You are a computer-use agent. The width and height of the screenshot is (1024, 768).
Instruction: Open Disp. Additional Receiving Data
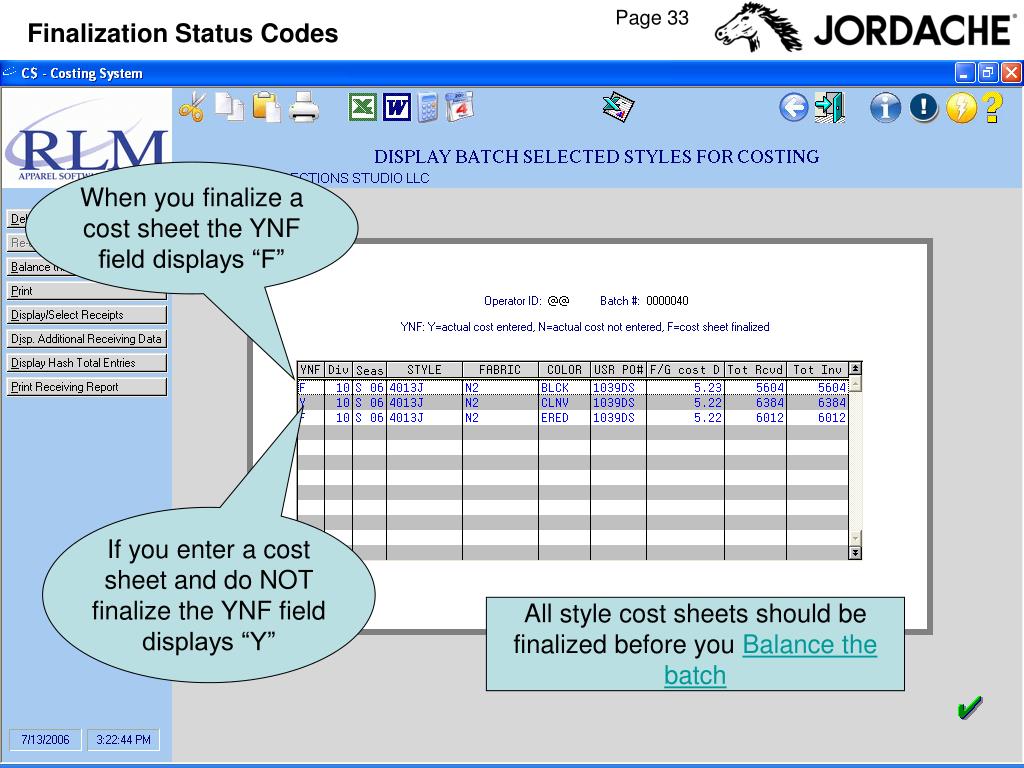pos(86,339)
